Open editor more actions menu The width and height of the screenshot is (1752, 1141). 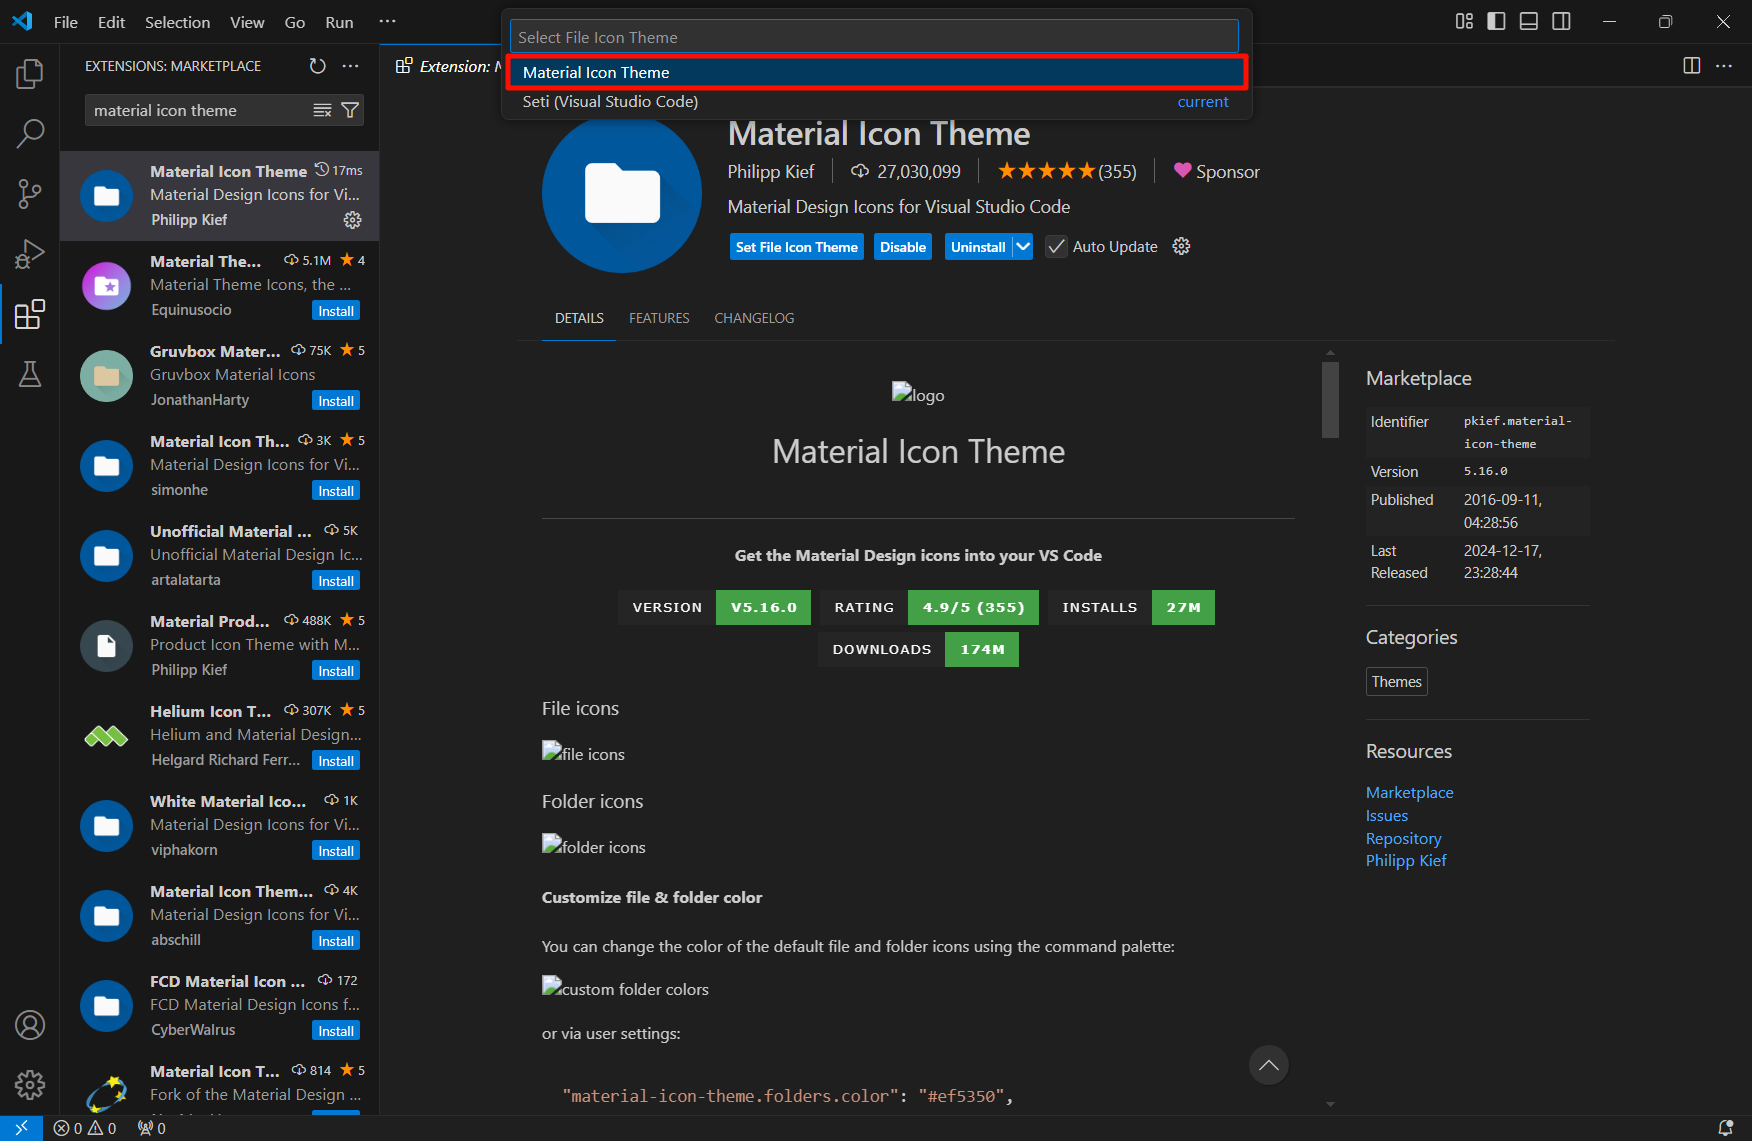[x=1724, y=66]
